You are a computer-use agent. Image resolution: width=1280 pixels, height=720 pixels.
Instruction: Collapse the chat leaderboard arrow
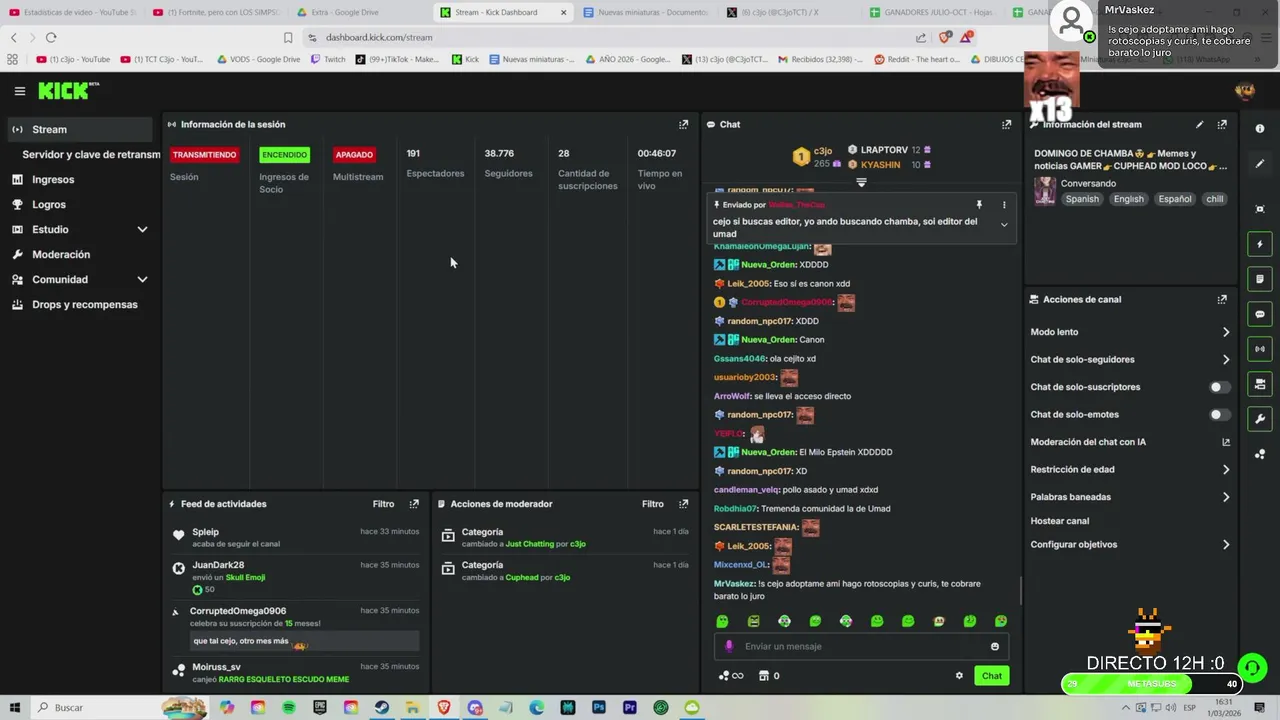pyautogui.click(x=861, y=183)
